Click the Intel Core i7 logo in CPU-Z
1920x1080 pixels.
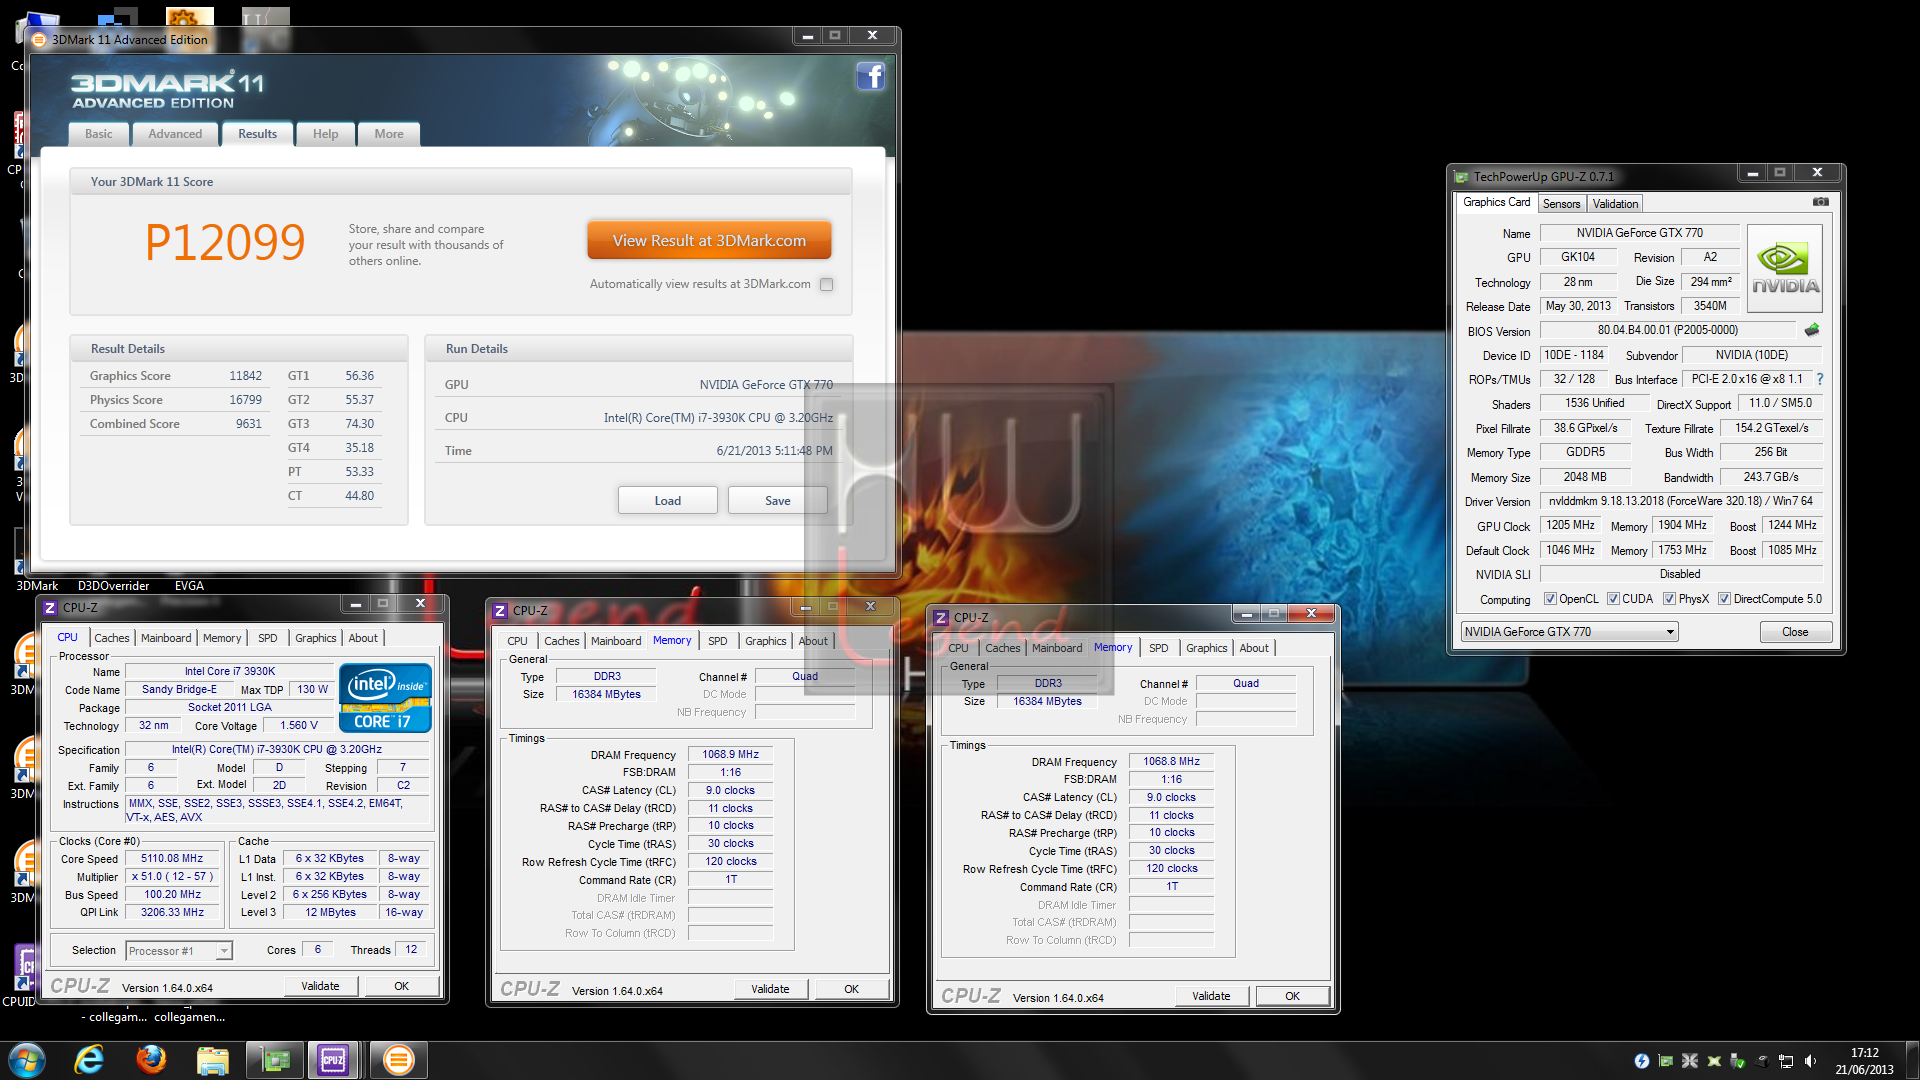click(x=385, y=697)
